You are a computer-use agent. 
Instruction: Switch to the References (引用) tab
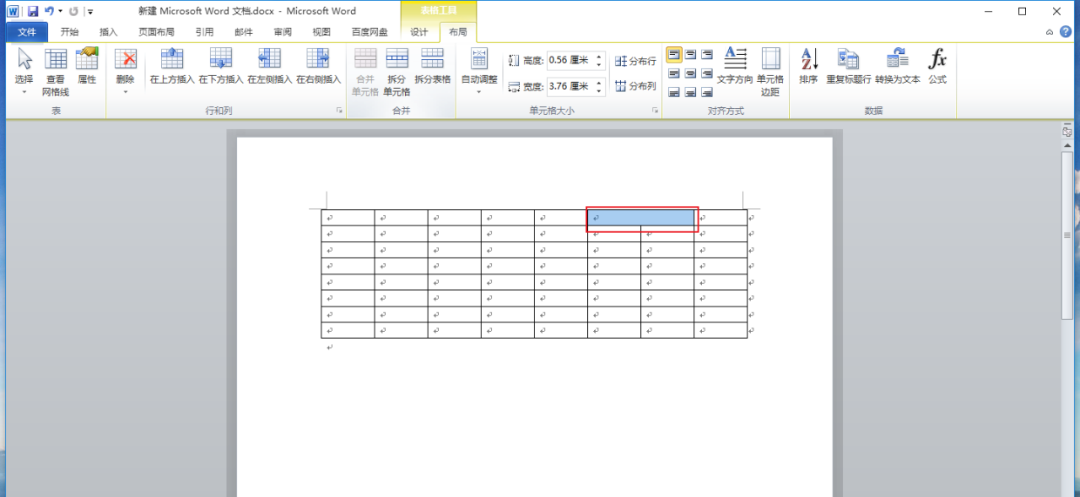[x=204, y=32]
